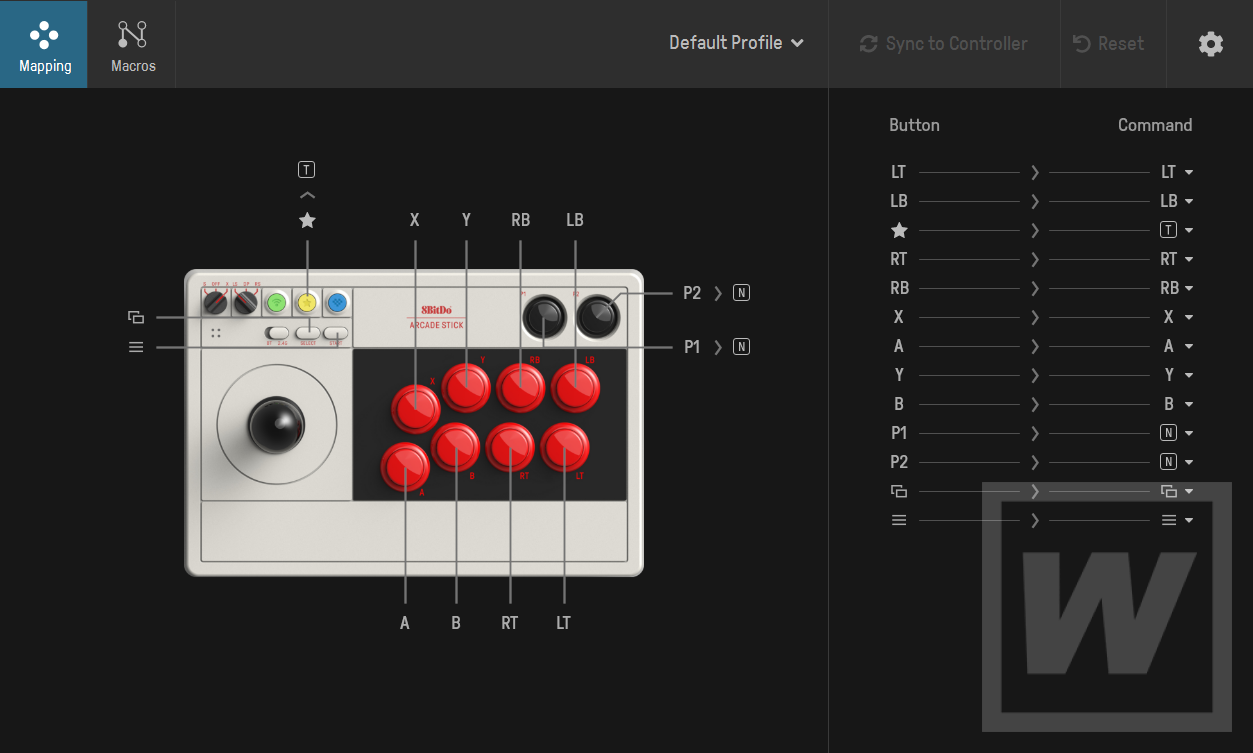This screenshot has width=1253, height=753.
Task: Click Sync to Controller
Action: tap(943, 44)
